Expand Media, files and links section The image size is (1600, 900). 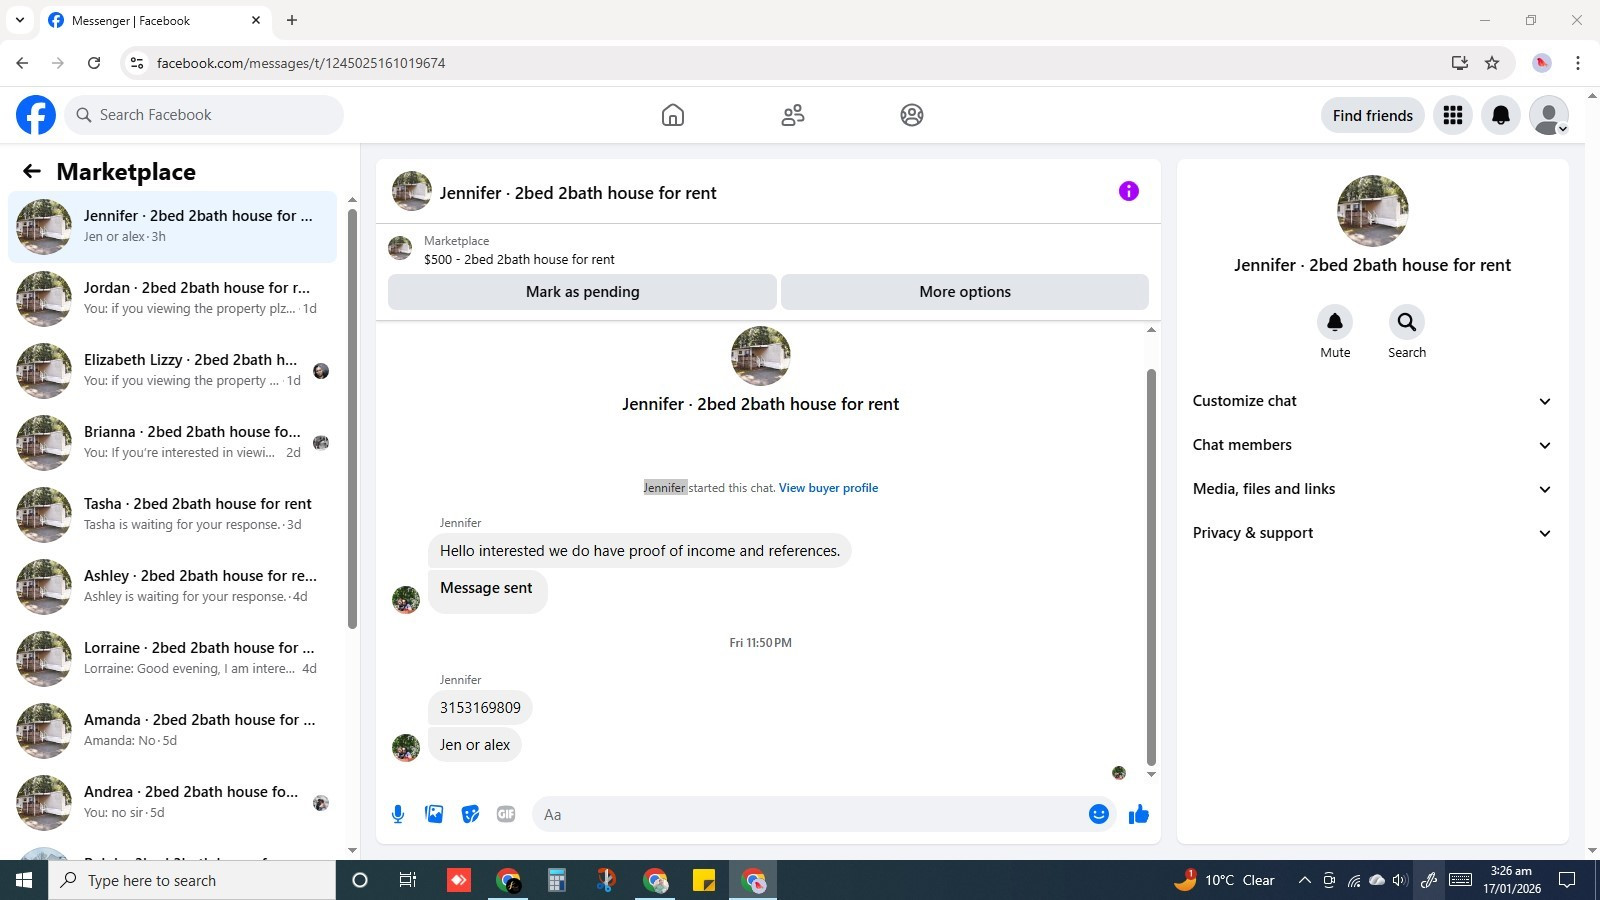1372,489
